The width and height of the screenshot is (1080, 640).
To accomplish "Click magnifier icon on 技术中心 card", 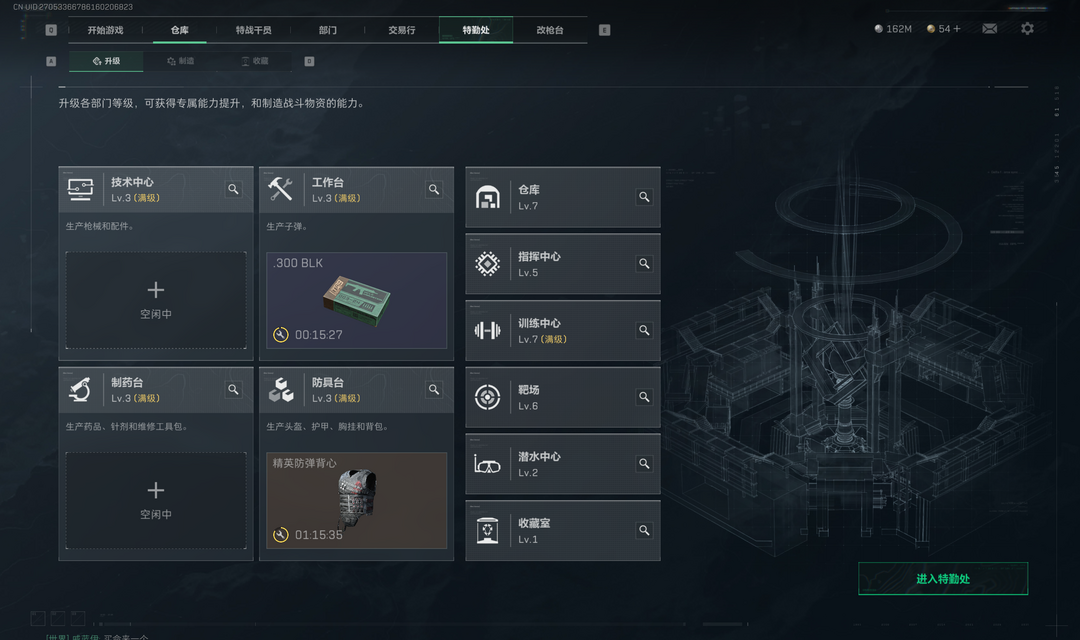I will coord(233,189).
